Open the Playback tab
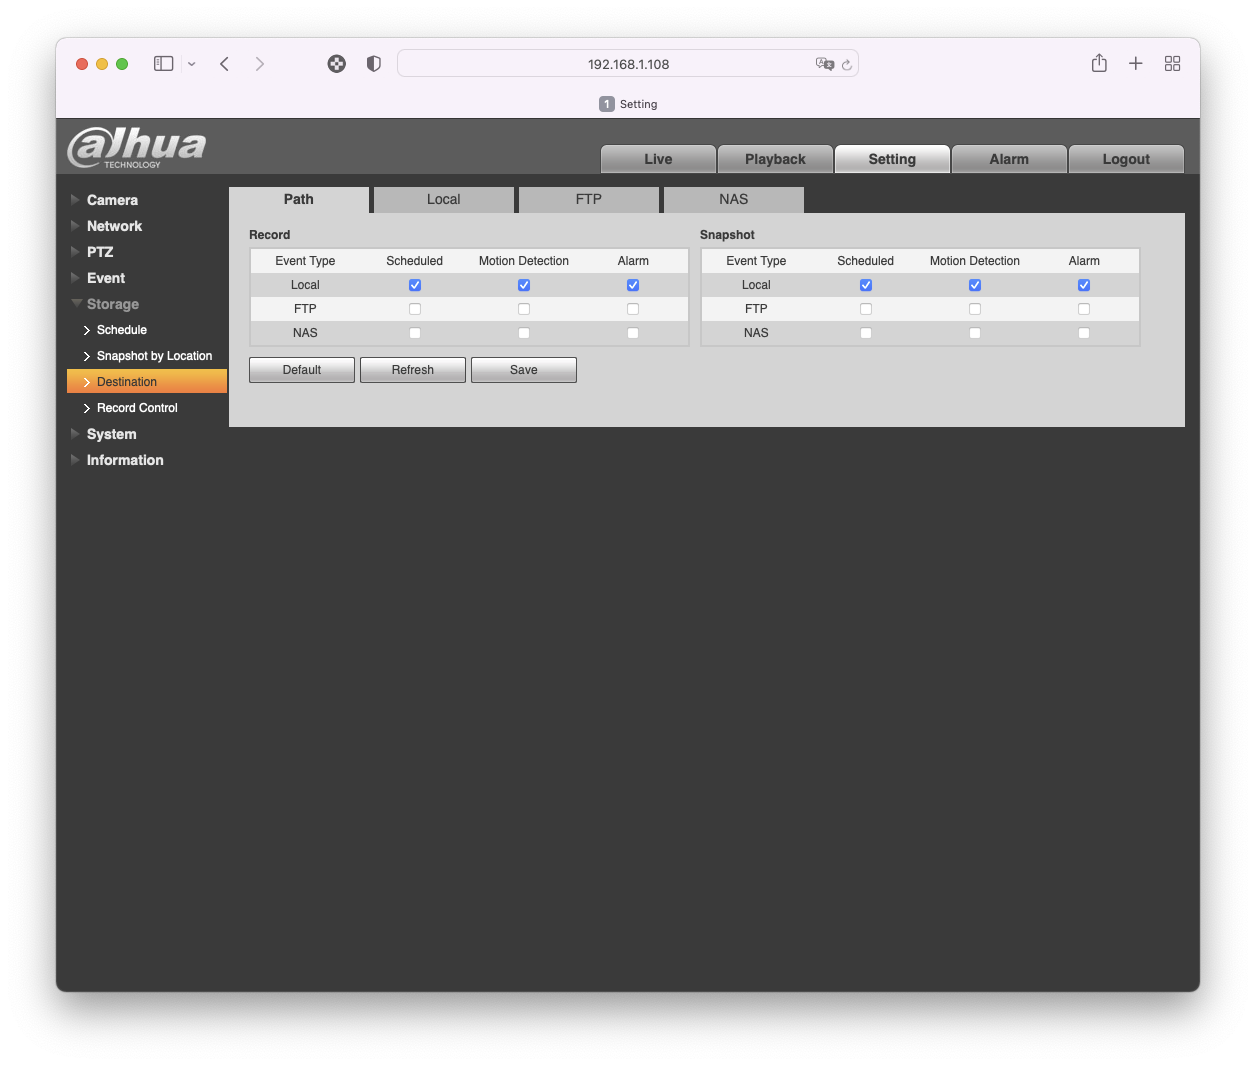 pos(775,159)
